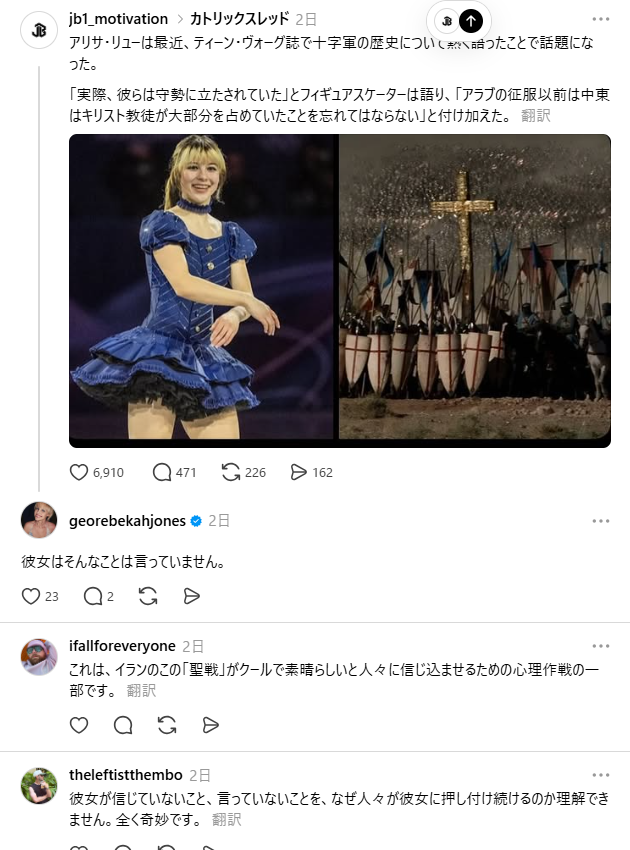Open more options on theleftistthembo comment
The height and width of the screenshot is (850, 630).
601,775
